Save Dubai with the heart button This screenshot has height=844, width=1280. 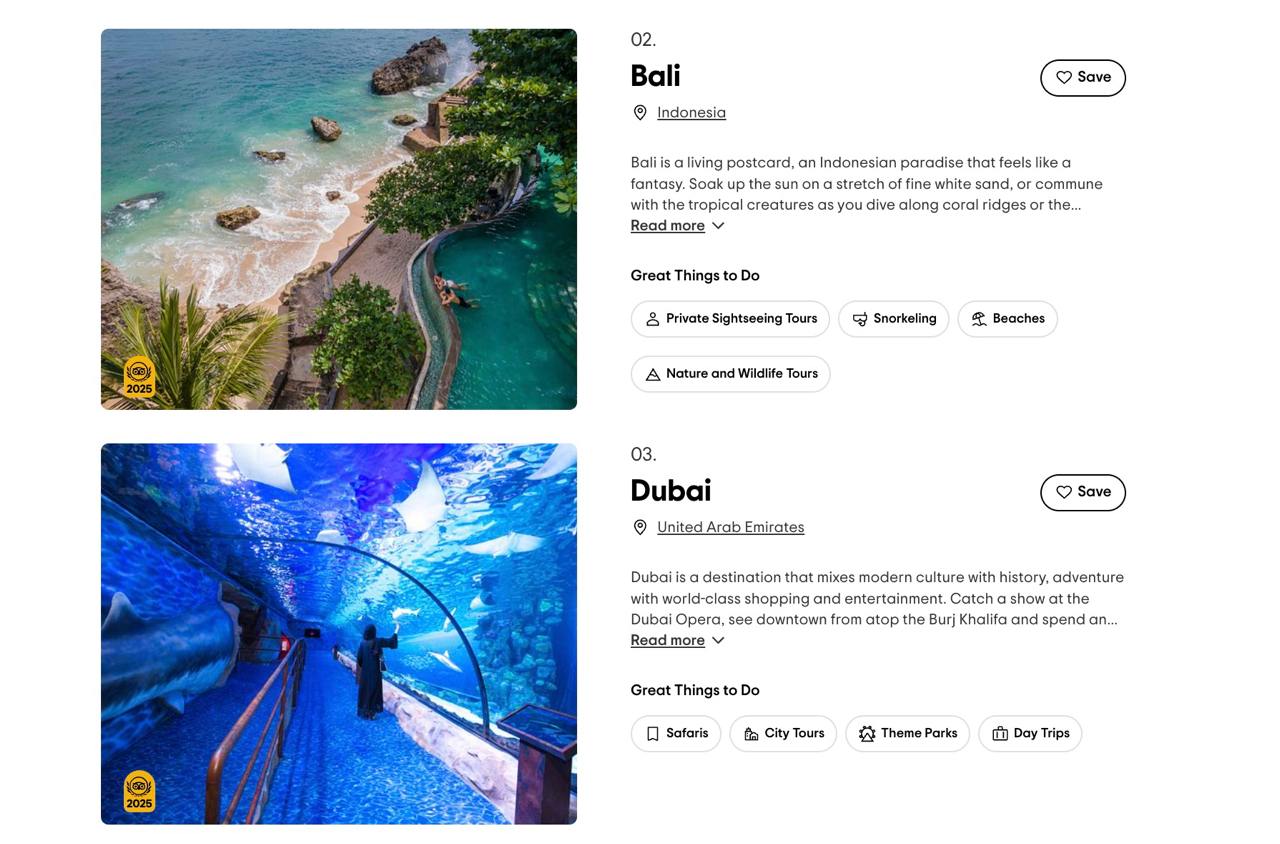(1083, 492)
